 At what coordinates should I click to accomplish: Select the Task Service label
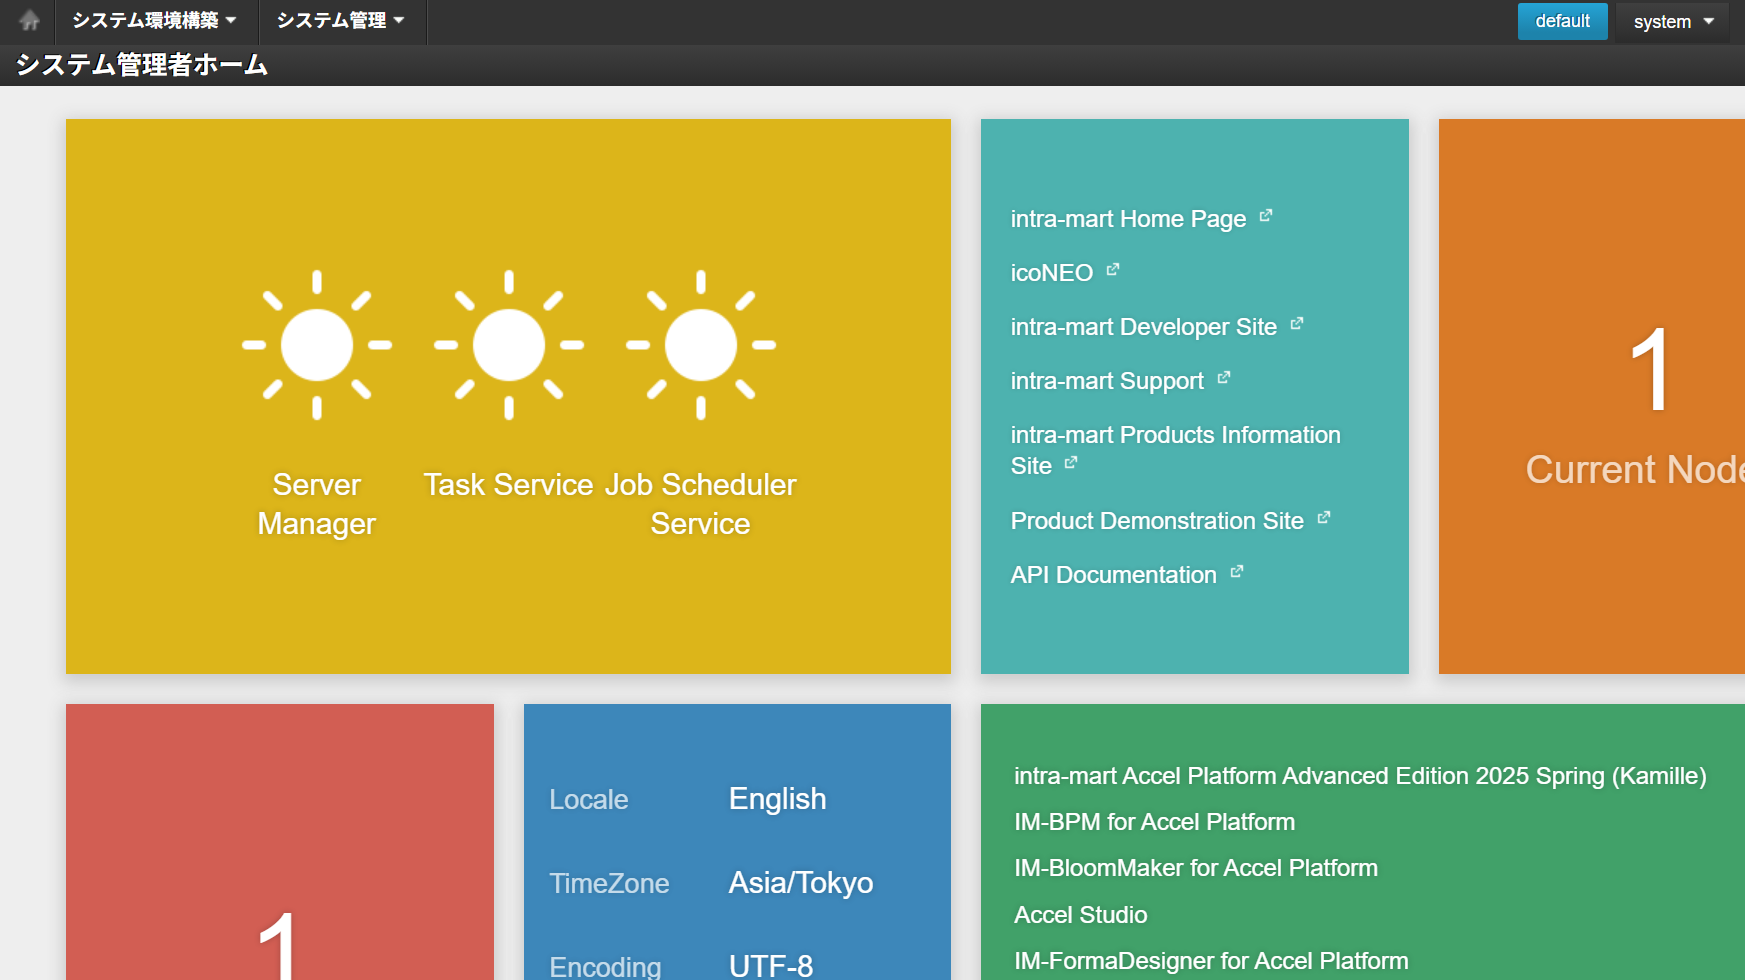point(508,485)
